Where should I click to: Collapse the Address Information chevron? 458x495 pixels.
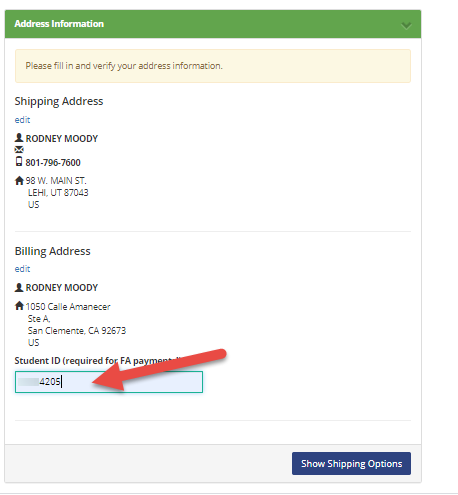click(x=406, y=25)
